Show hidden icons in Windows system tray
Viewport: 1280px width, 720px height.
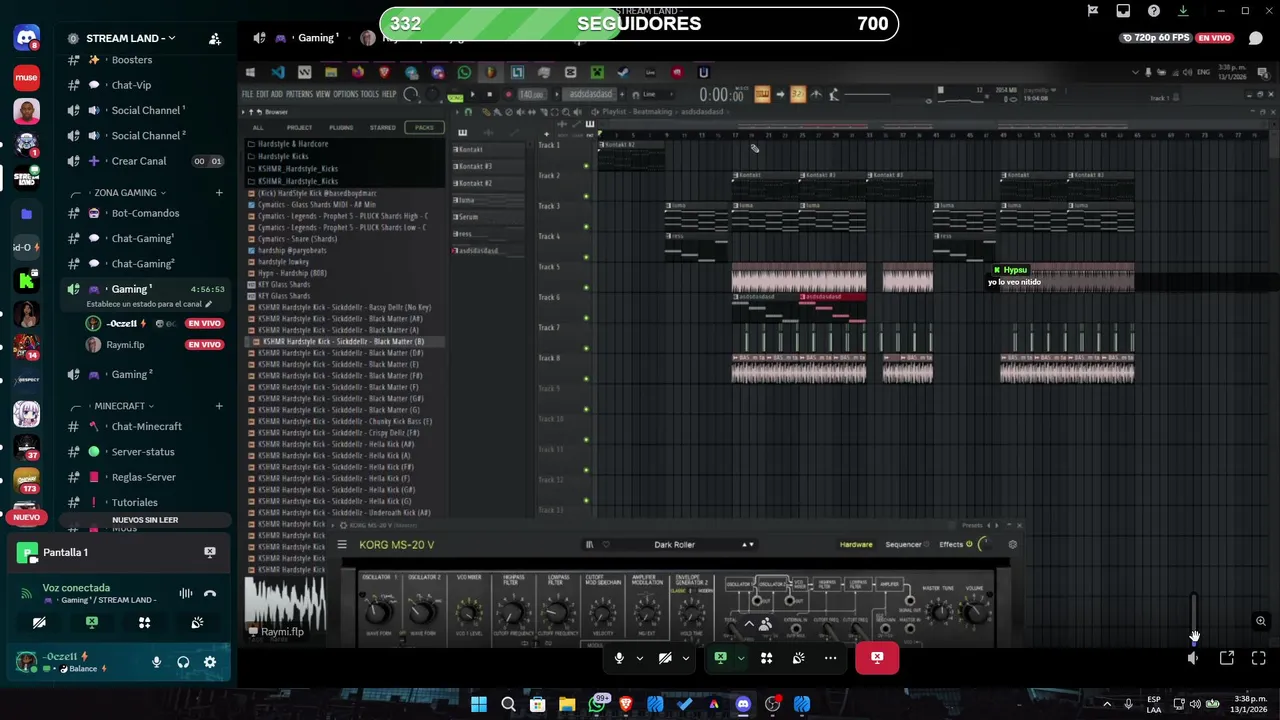[x=1107, y=704]
